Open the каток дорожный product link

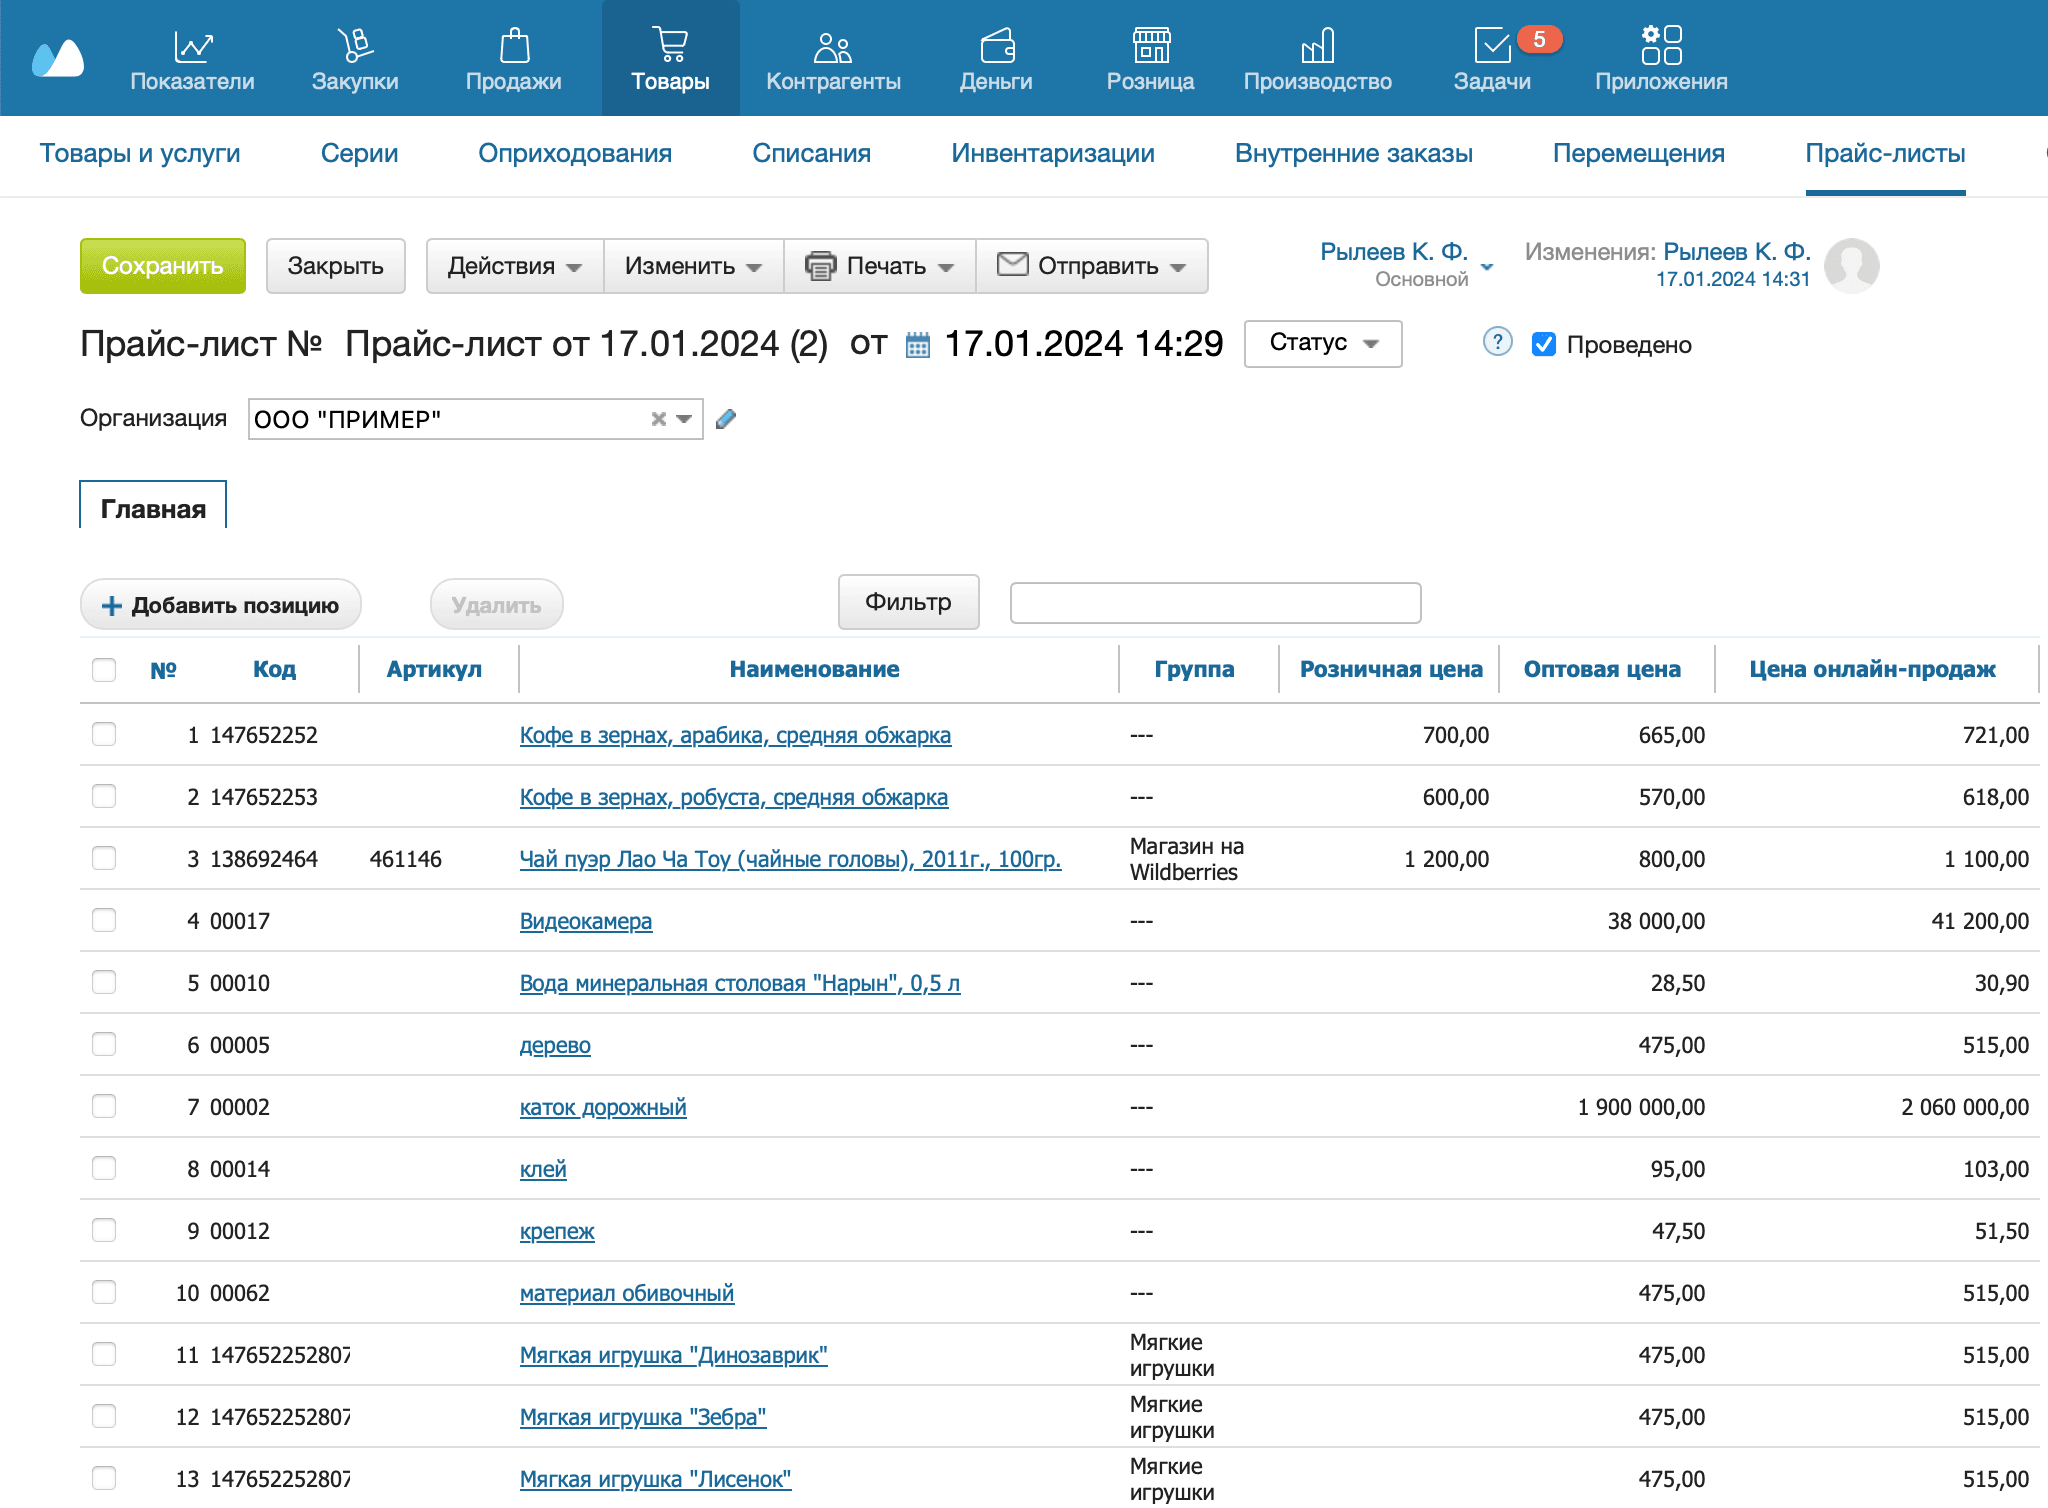point(603,1107)
